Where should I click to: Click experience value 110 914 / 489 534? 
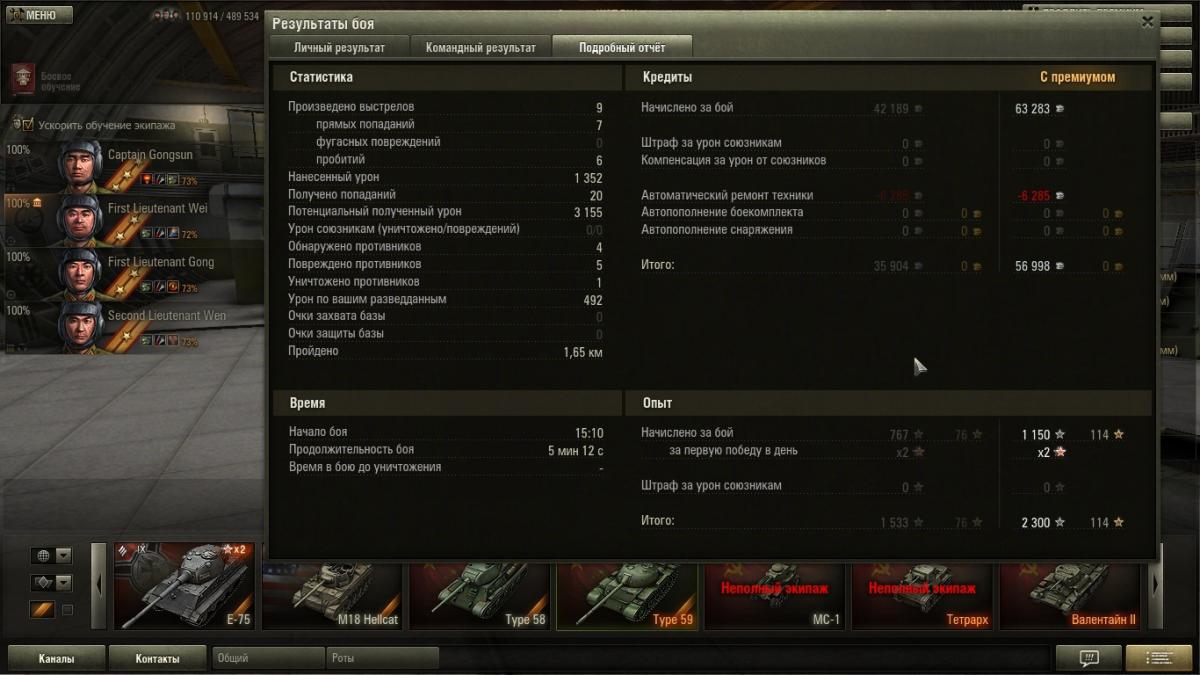pyautogui.click(x=222, y=17)
